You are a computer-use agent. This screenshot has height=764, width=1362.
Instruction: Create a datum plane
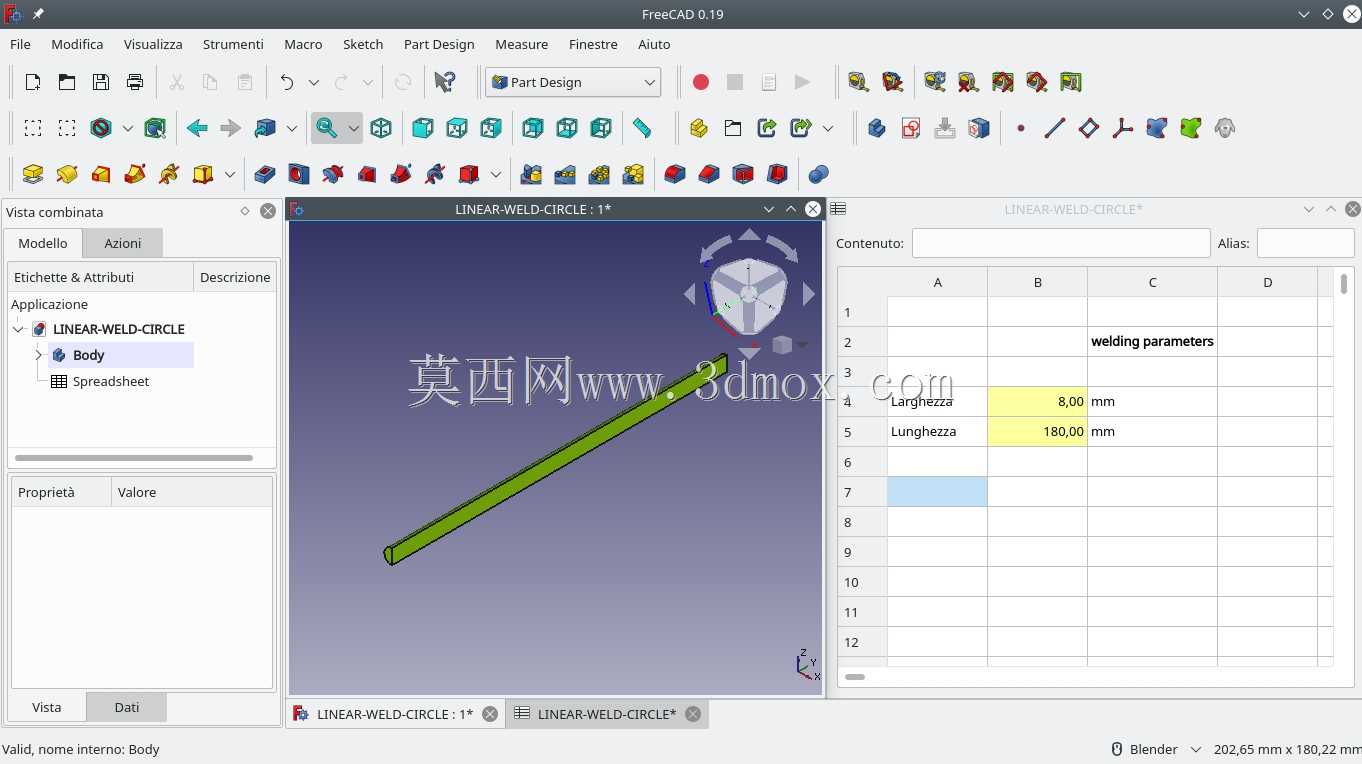(1089, 128)
